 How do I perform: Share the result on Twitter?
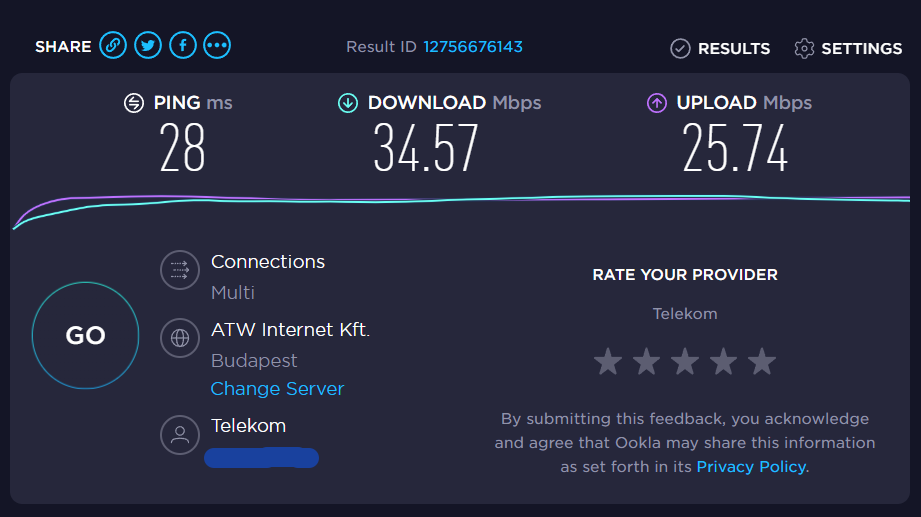(x=148, y=46)
